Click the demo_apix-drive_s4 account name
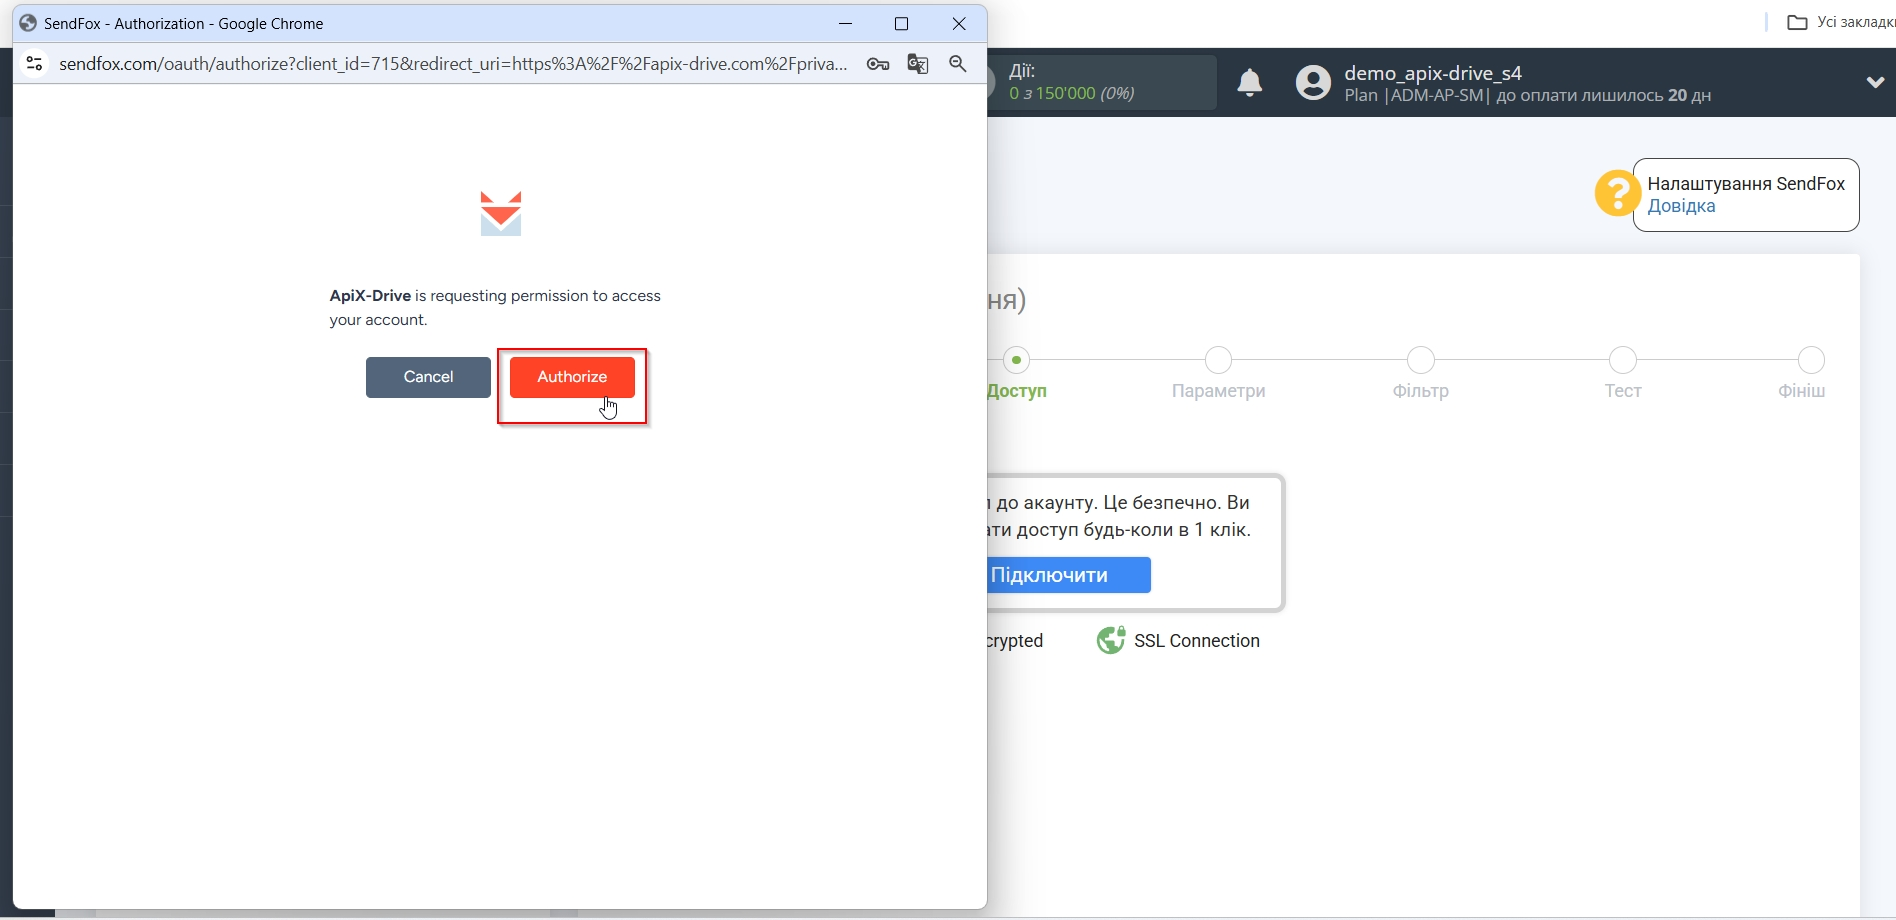This screenshot has width=1896, height=920. [x=1433, y=72]
